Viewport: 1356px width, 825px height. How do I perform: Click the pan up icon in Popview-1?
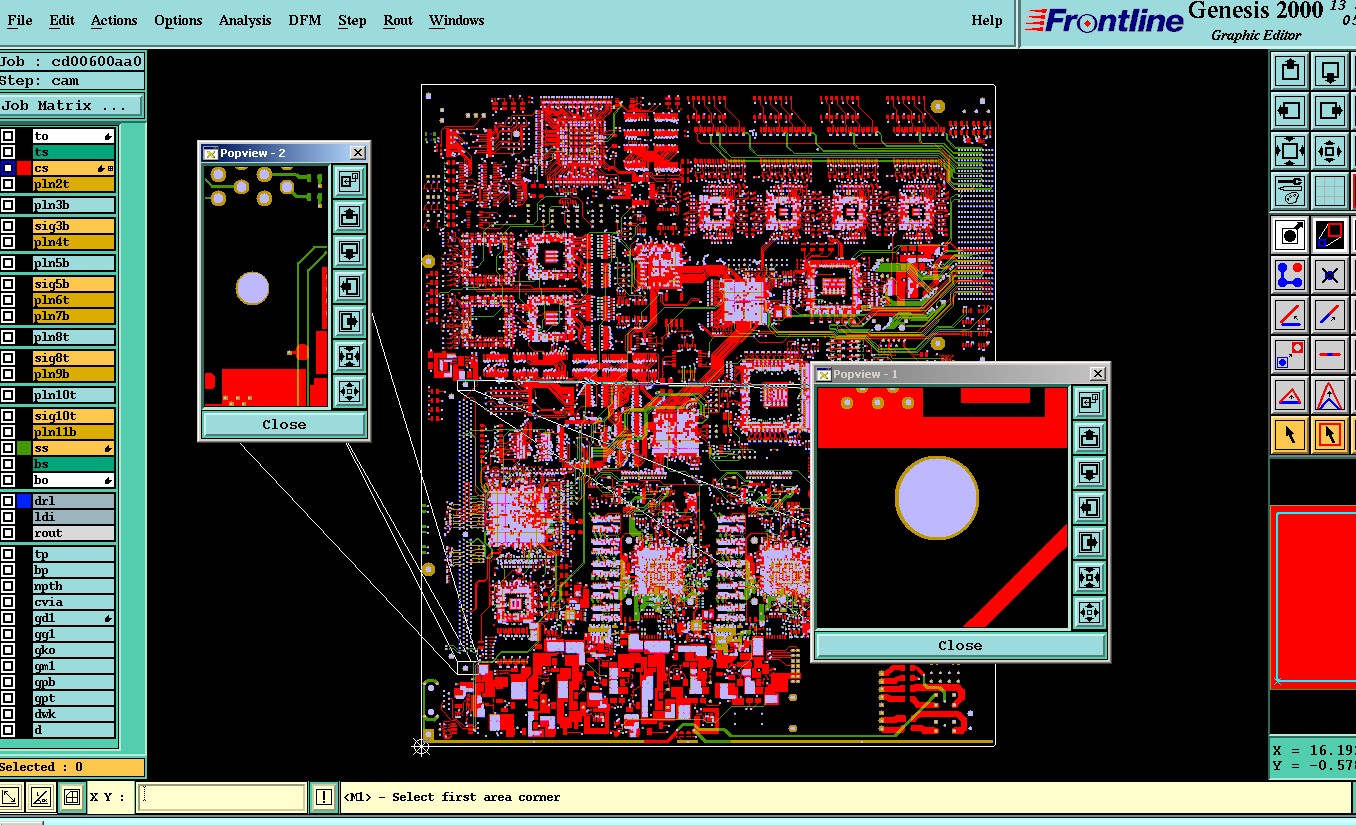(x=1089, y=437)
